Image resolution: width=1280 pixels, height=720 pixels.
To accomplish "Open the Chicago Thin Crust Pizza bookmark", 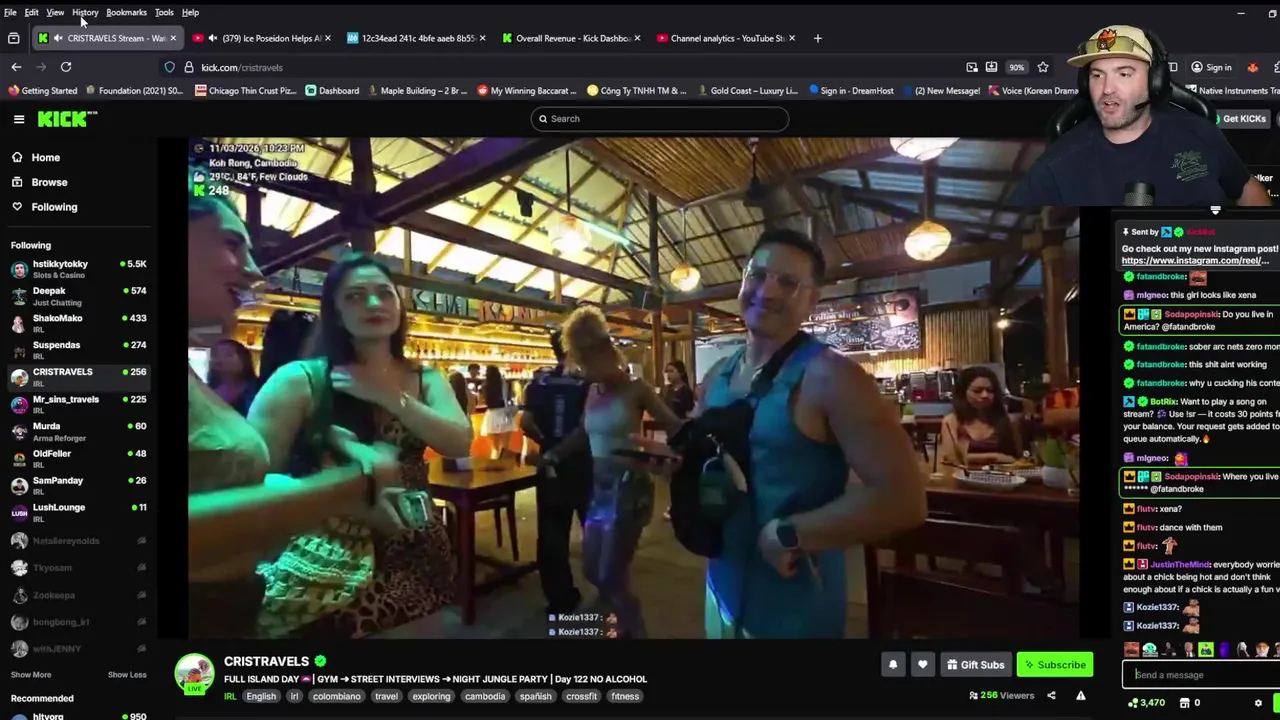I will [245, 90].
